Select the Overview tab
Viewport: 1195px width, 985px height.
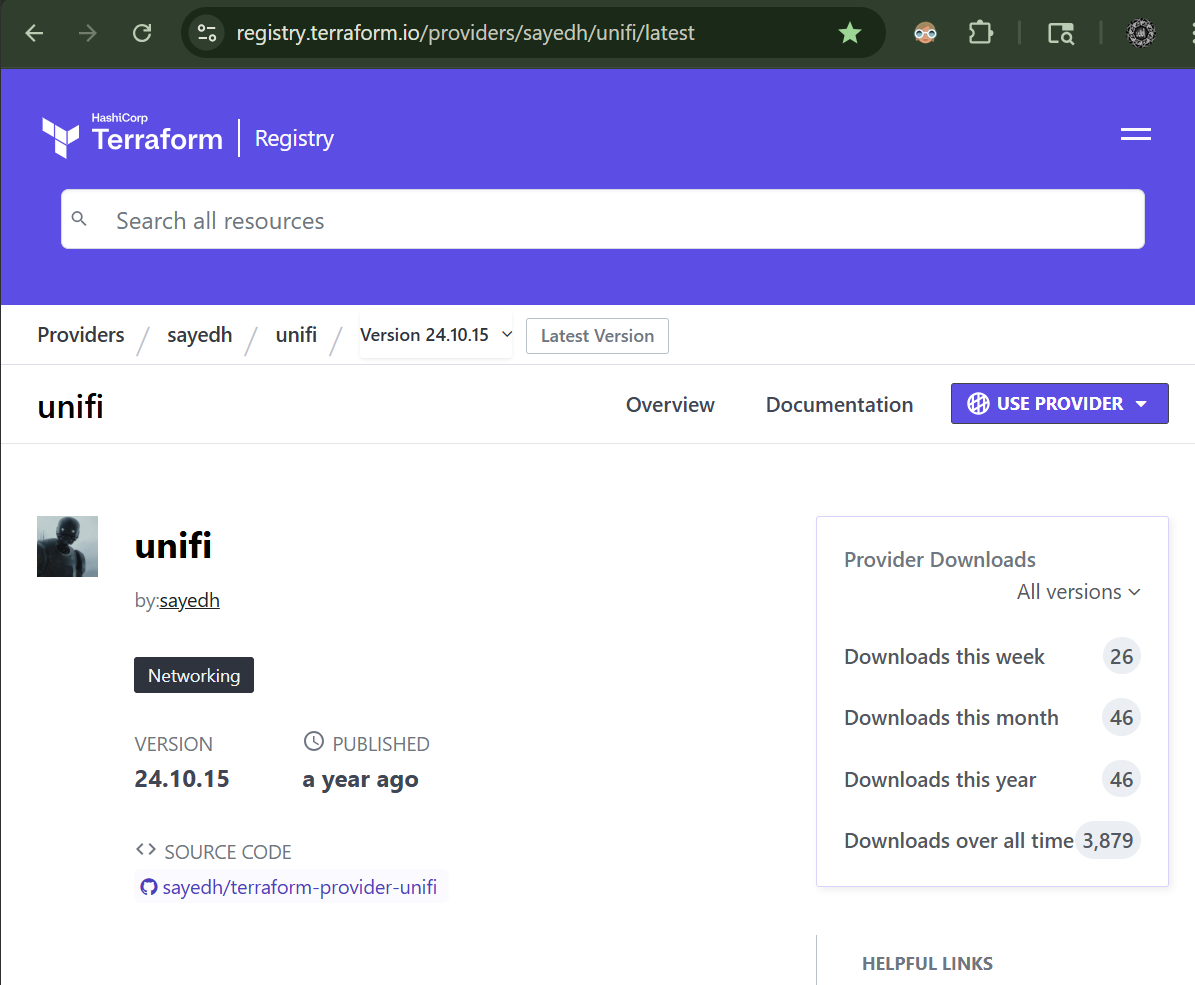coord(670,404)
